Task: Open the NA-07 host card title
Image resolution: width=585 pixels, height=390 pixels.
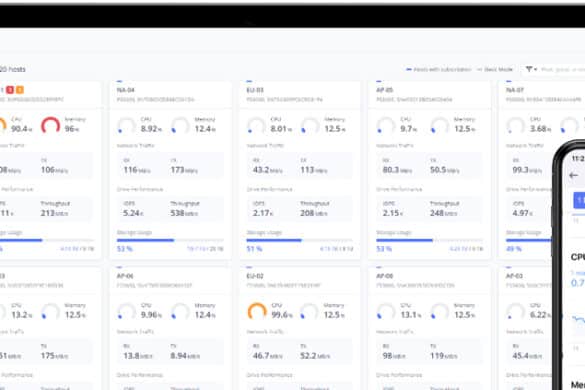Action: (x=515, y=90)
